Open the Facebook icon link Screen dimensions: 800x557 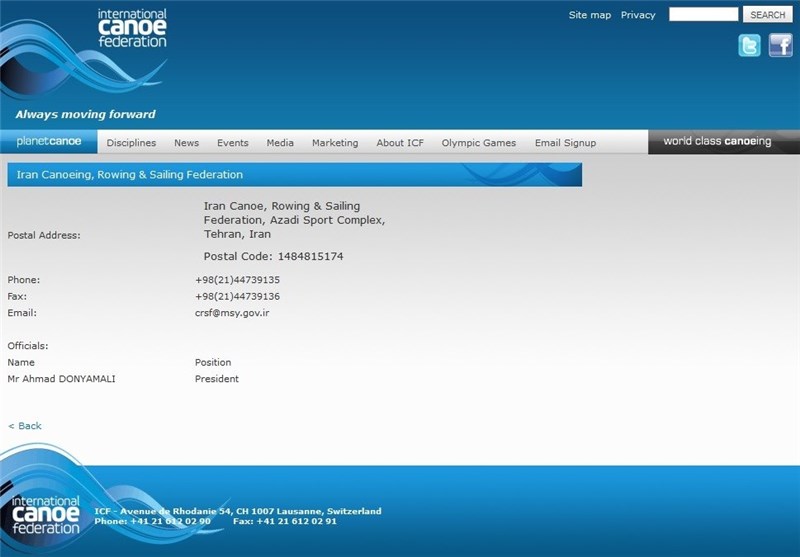click(x=780, y=45)
